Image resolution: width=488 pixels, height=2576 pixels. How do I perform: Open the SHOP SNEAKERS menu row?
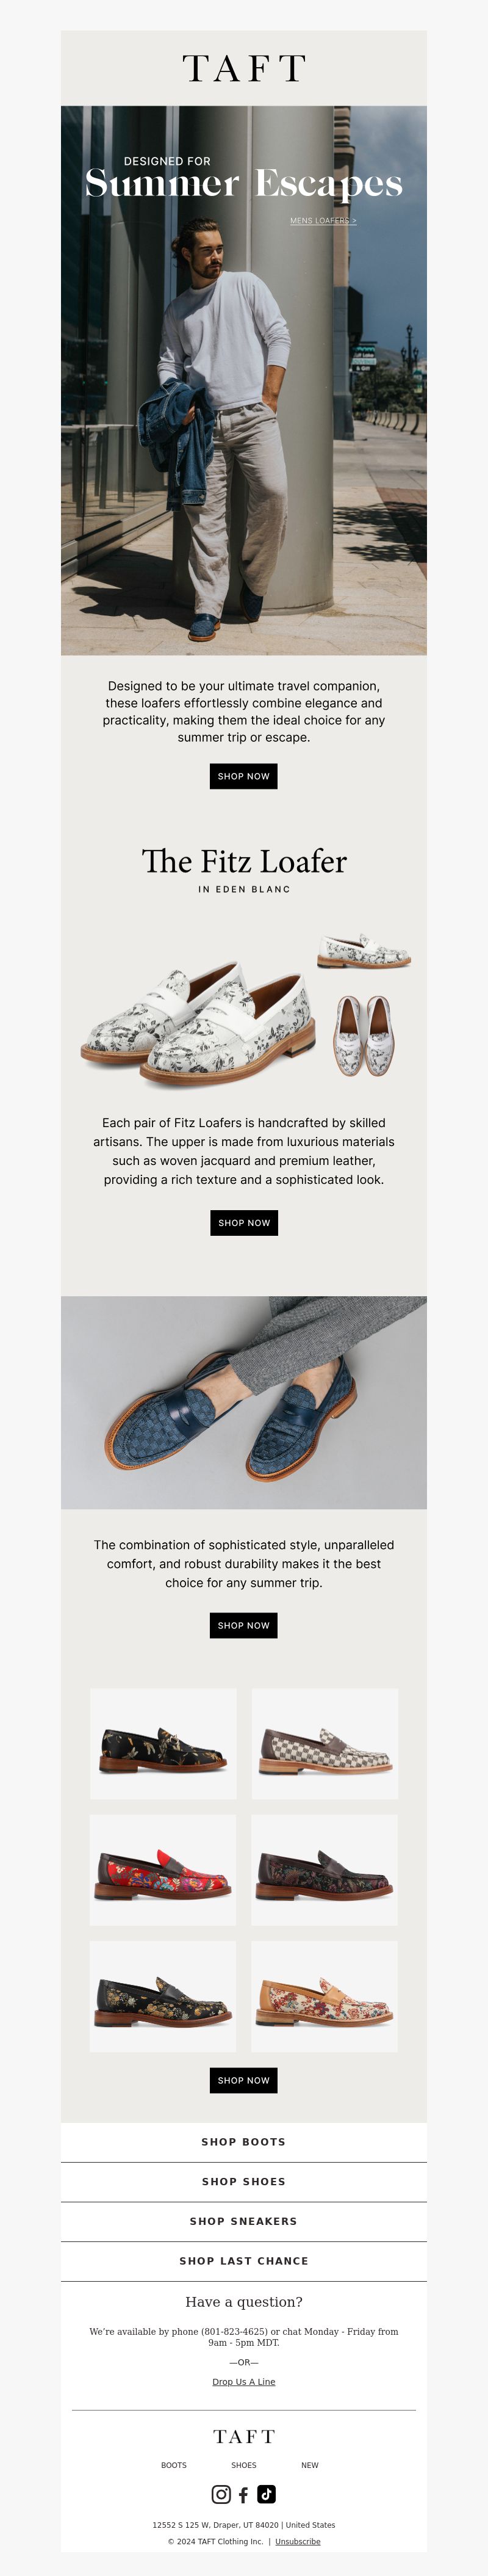tap(244, 2221)
